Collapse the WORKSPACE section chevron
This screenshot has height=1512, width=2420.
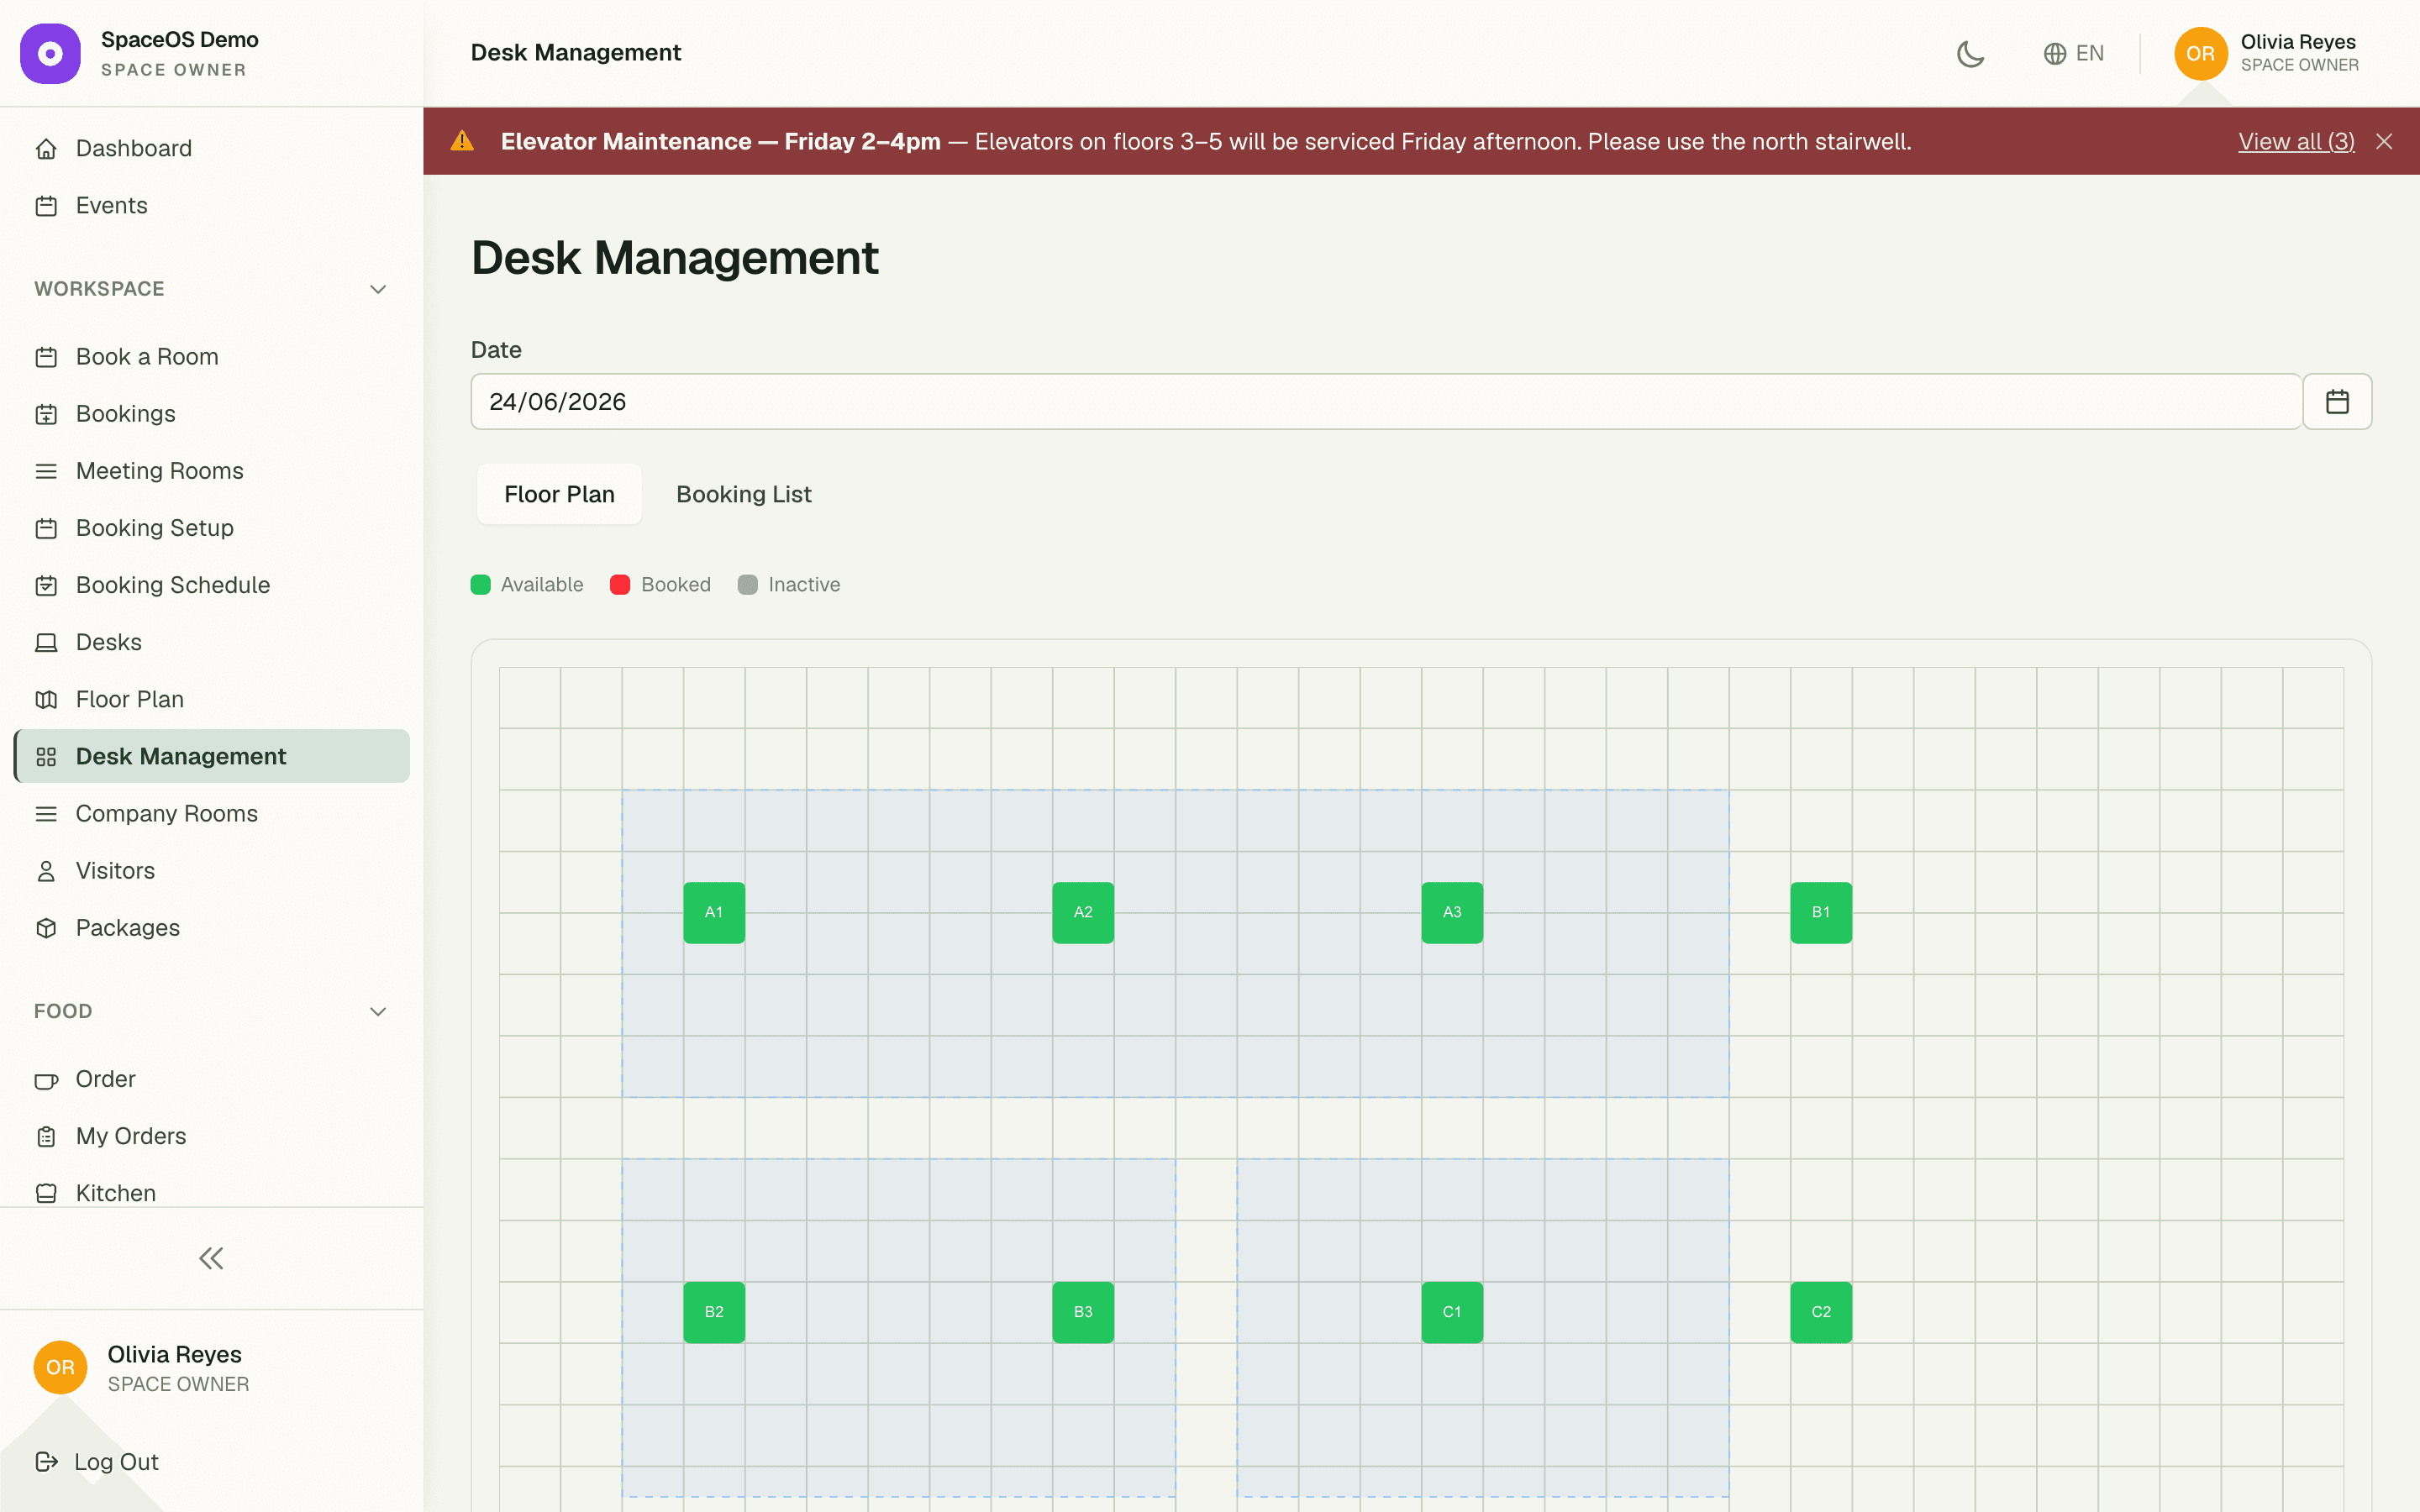pyautogui.click(x=378, y=290)
